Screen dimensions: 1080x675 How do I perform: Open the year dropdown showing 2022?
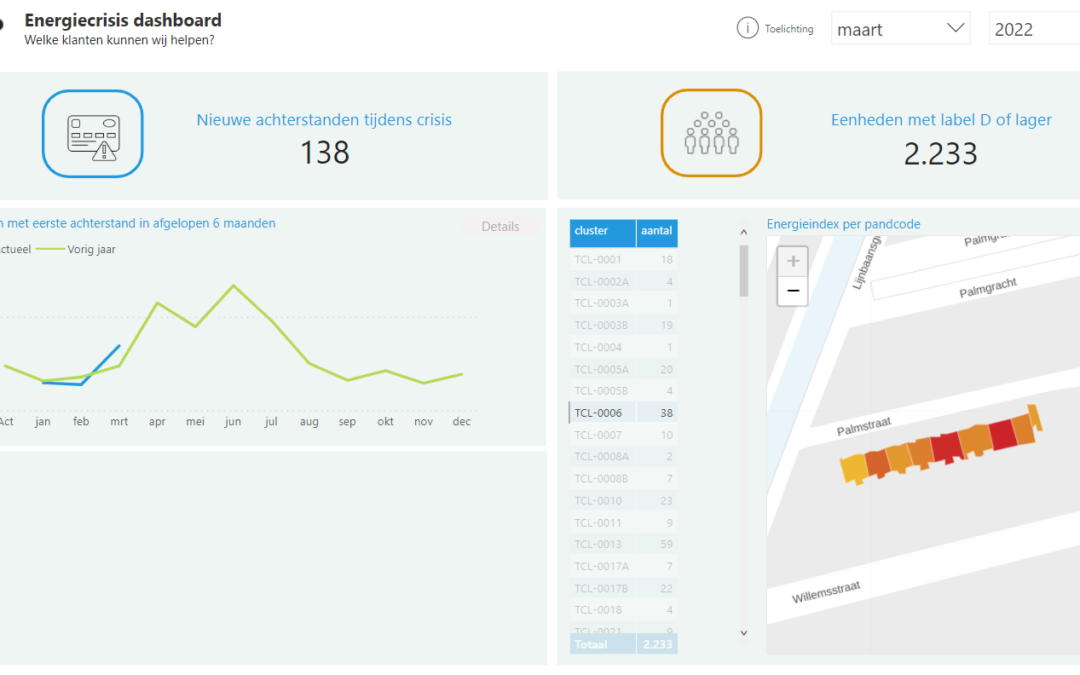click(1033, 29)
